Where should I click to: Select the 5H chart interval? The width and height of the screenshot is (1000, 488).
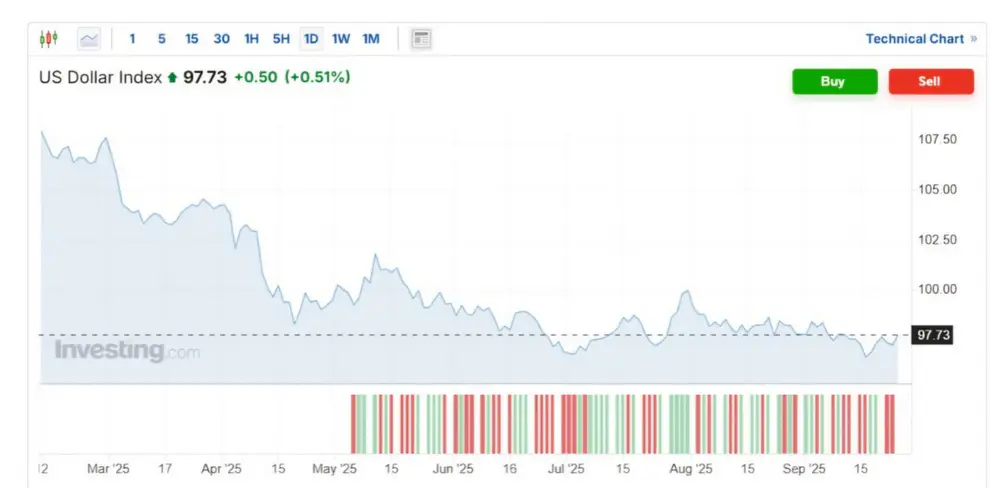click(281, 39)
